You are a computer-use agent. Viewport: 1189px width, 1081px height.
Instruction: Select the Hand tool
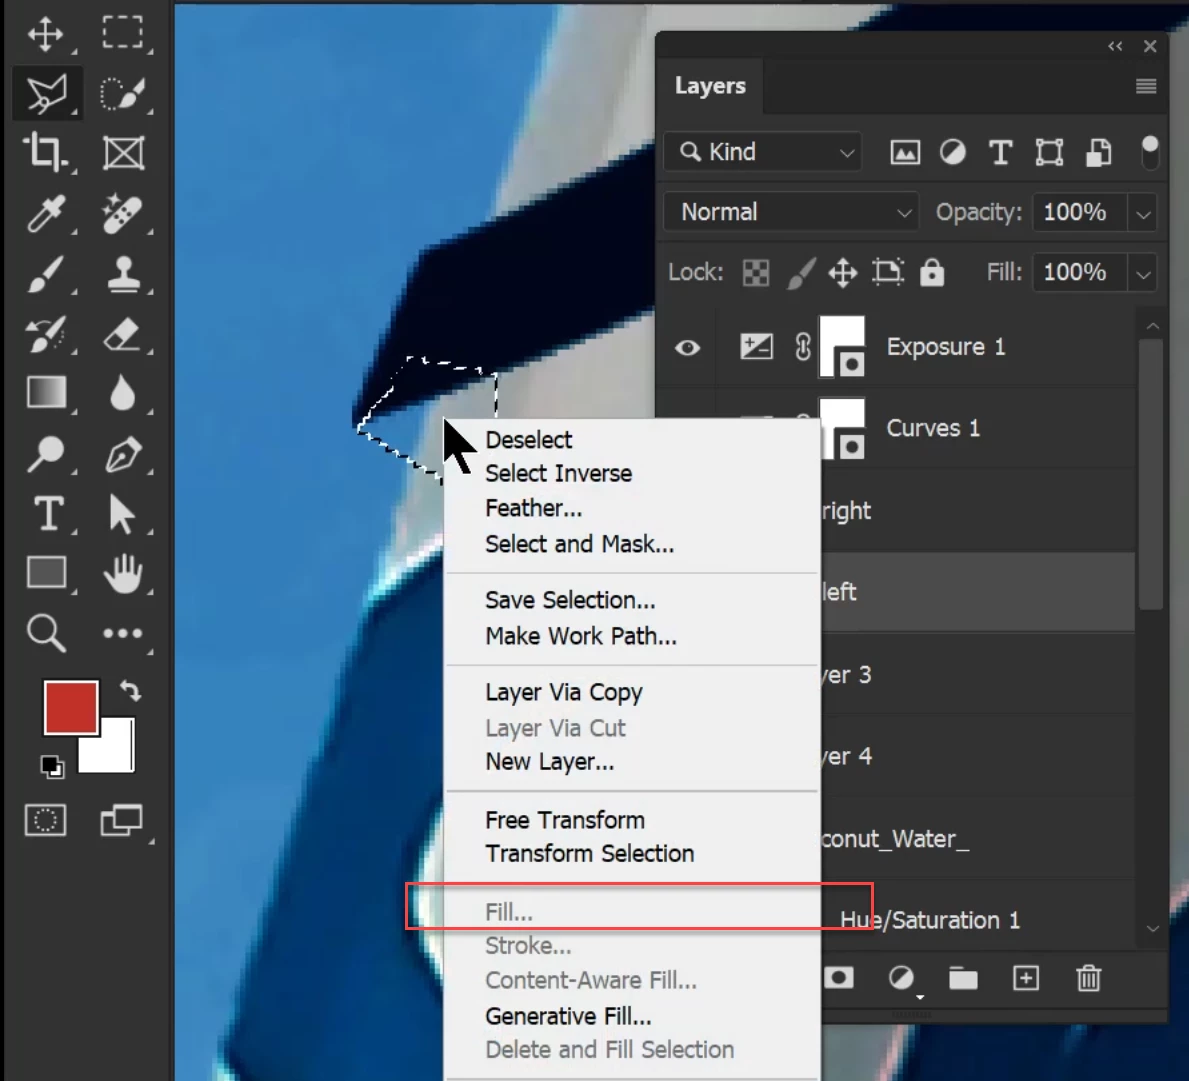123,573
